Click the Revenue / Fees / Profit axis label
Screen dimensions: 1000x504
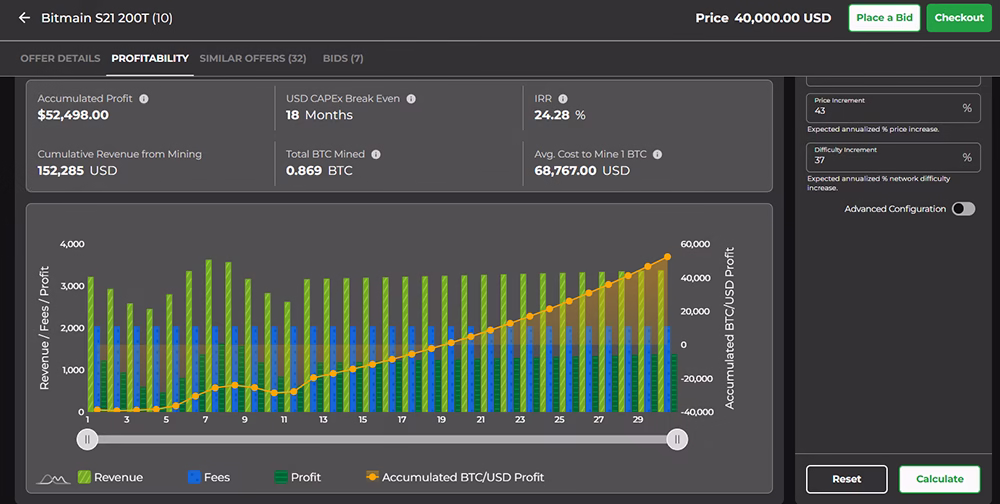pos(45,328)
